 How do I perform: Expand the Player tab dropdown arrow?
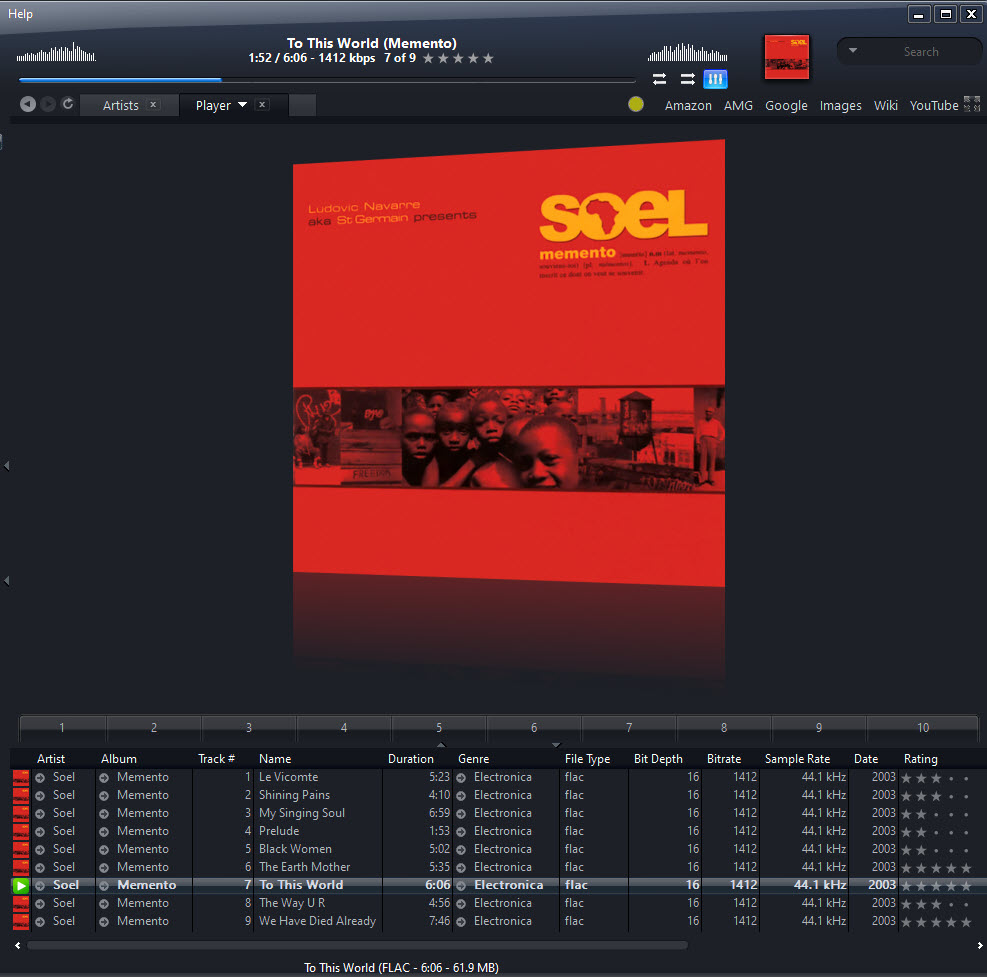pos(242,105)
